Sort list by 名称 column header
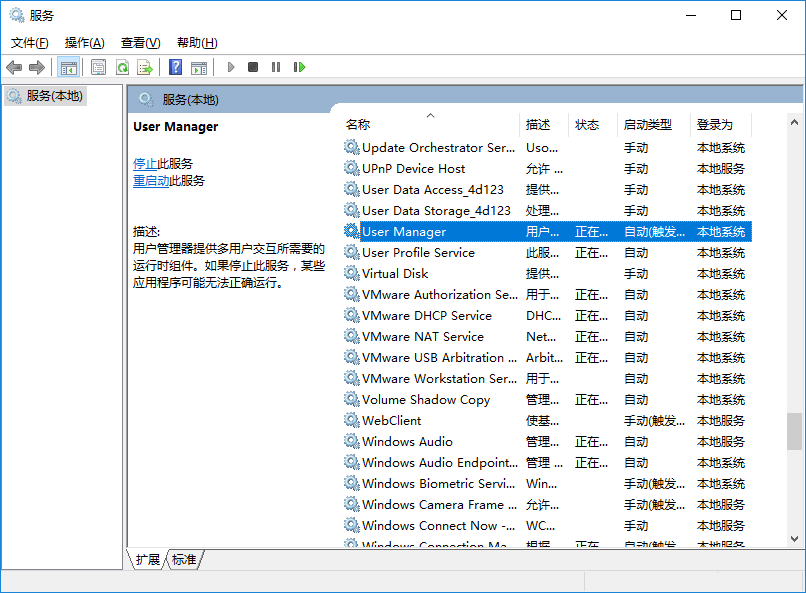 (x=358, y=125)
